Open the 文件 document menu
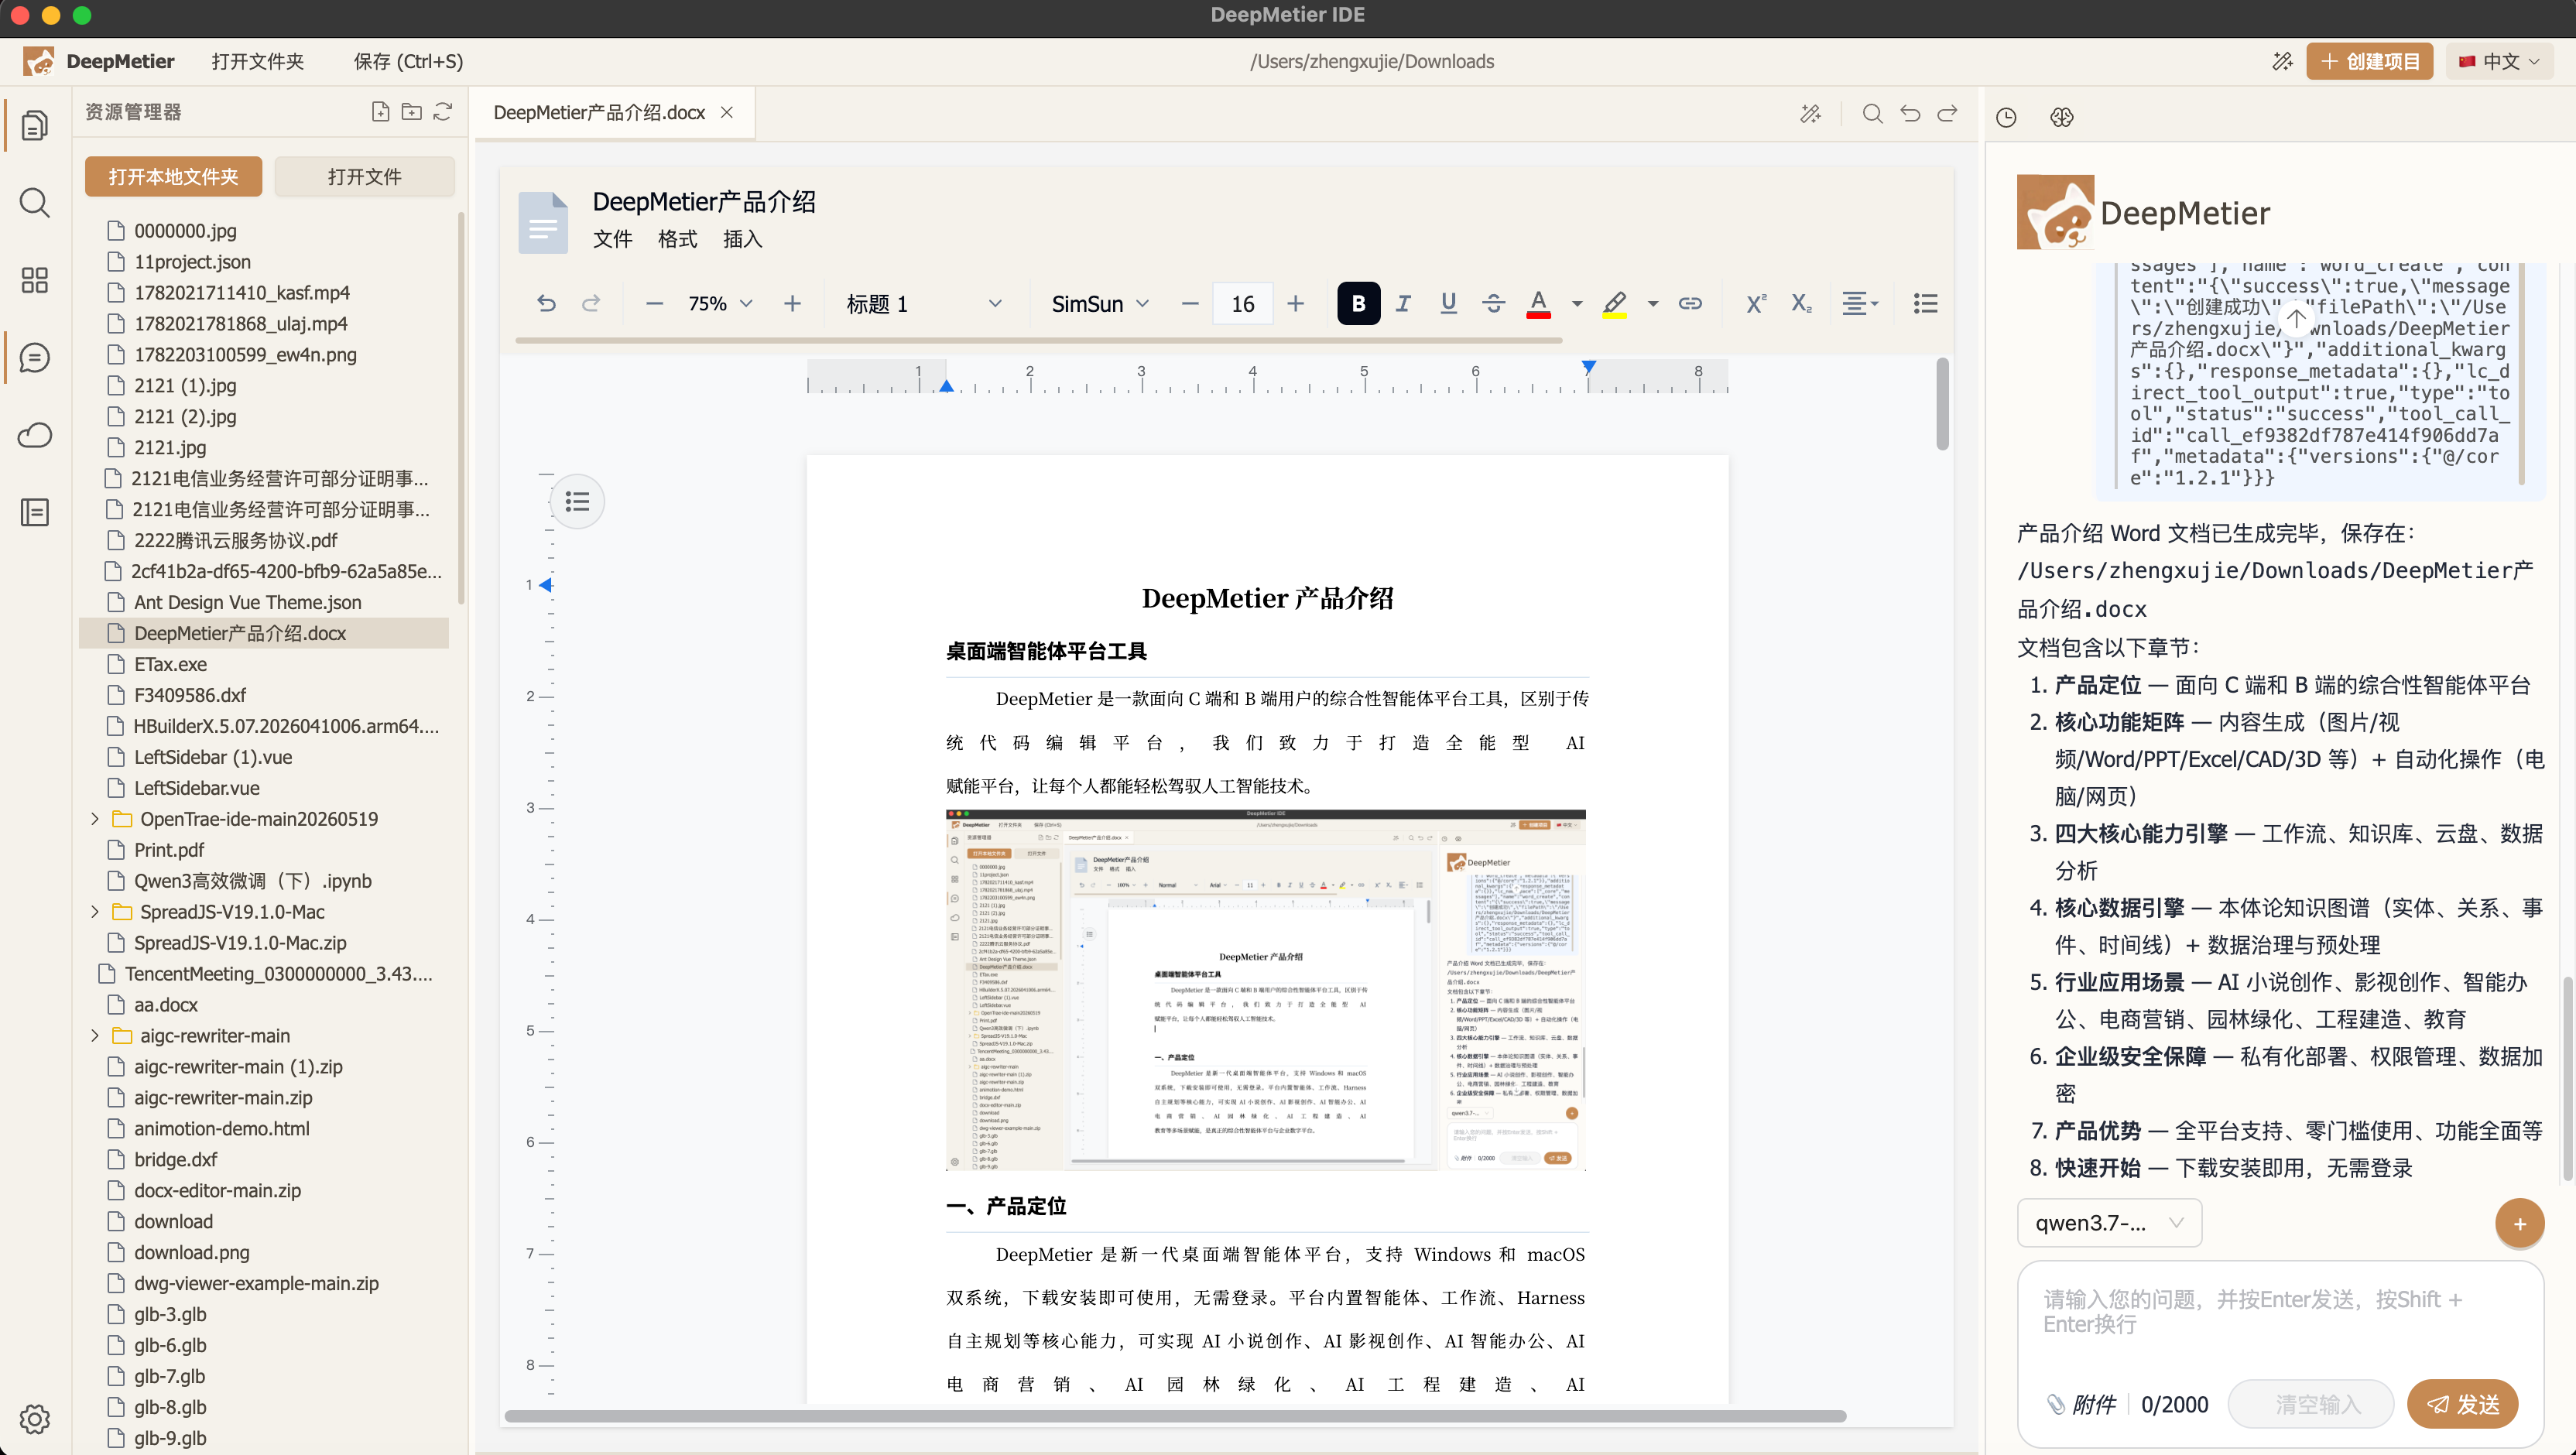 pos(612,239)
